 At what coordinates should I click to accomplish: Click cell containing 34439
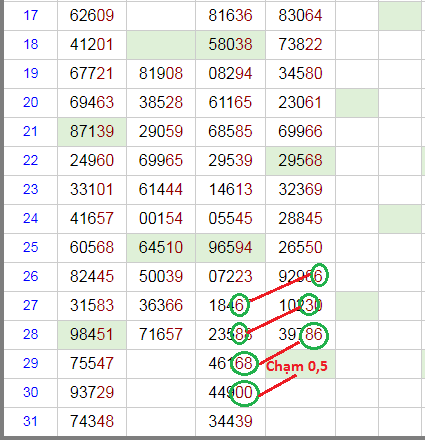click(230, 421)
